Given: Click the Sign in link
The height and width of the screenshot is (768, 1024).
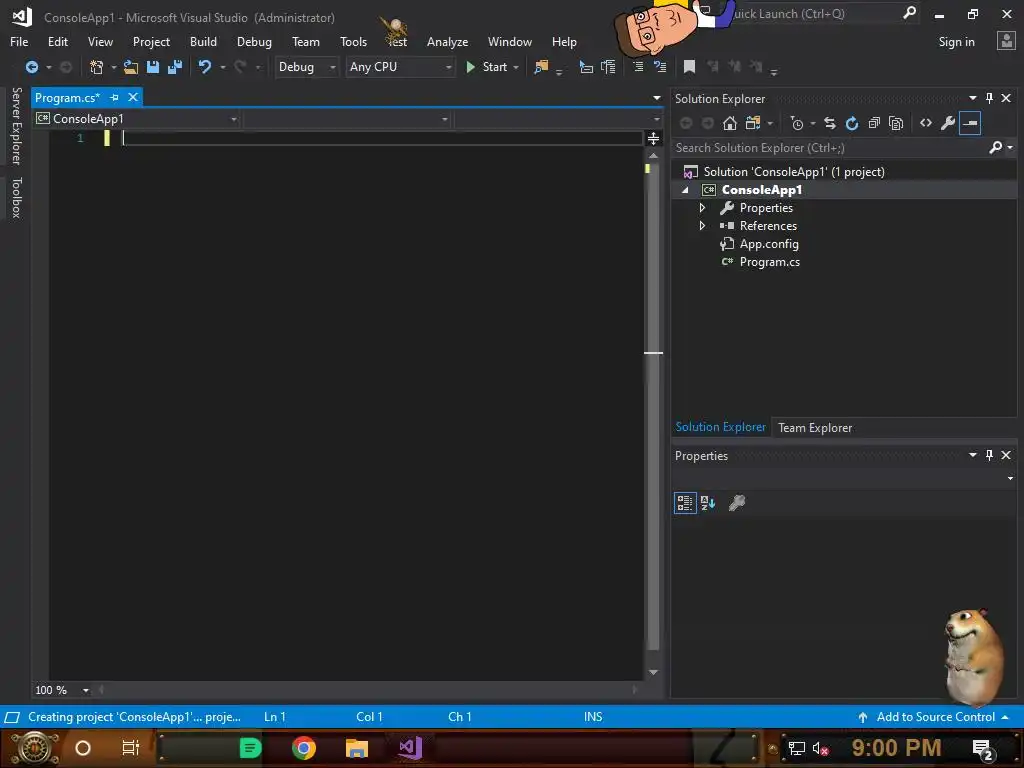Looking at the screenshot, I should point(956,42).
